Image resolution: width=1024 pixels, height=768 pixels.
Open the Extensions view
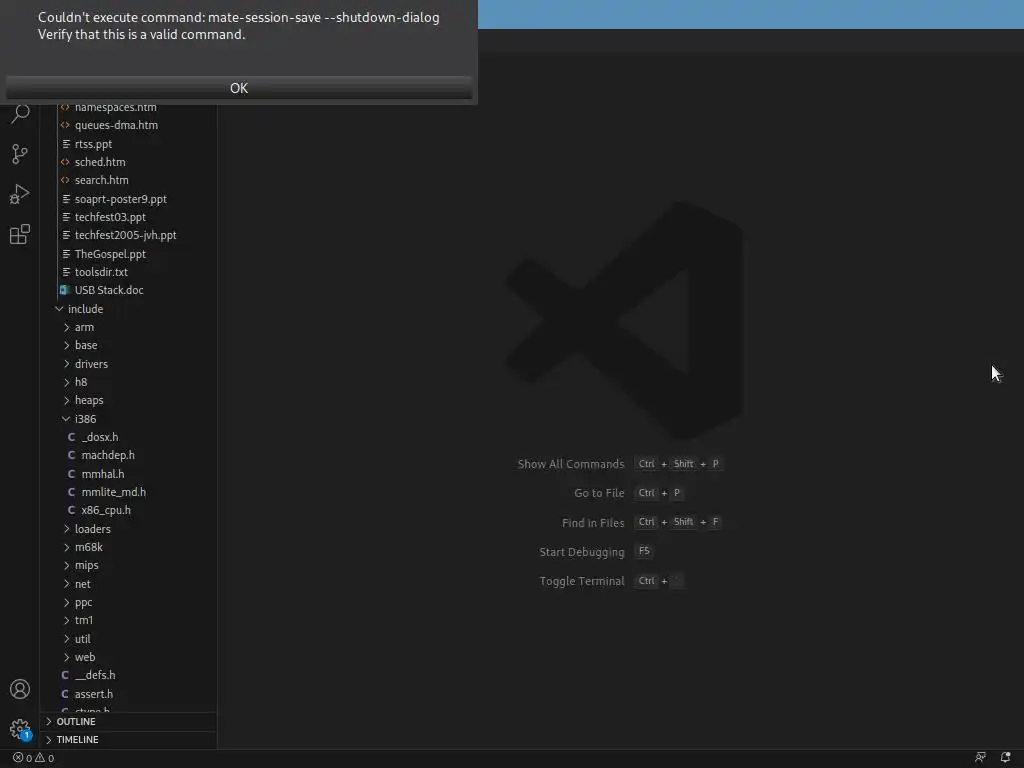tap(20, 234)
